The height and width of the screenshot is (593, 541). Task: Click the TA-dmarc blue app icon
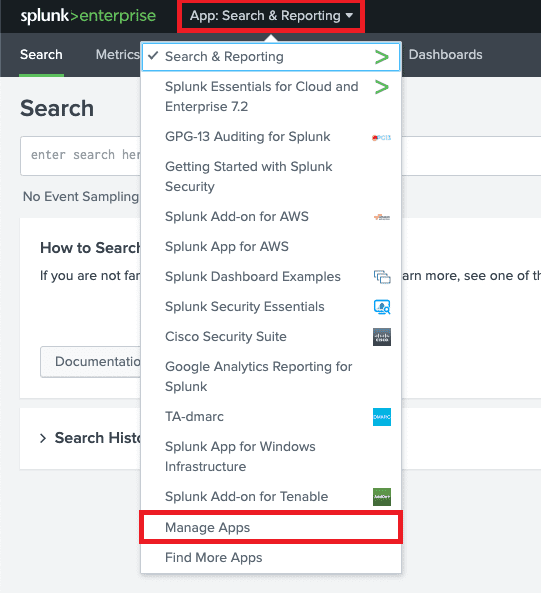[382, 417]
